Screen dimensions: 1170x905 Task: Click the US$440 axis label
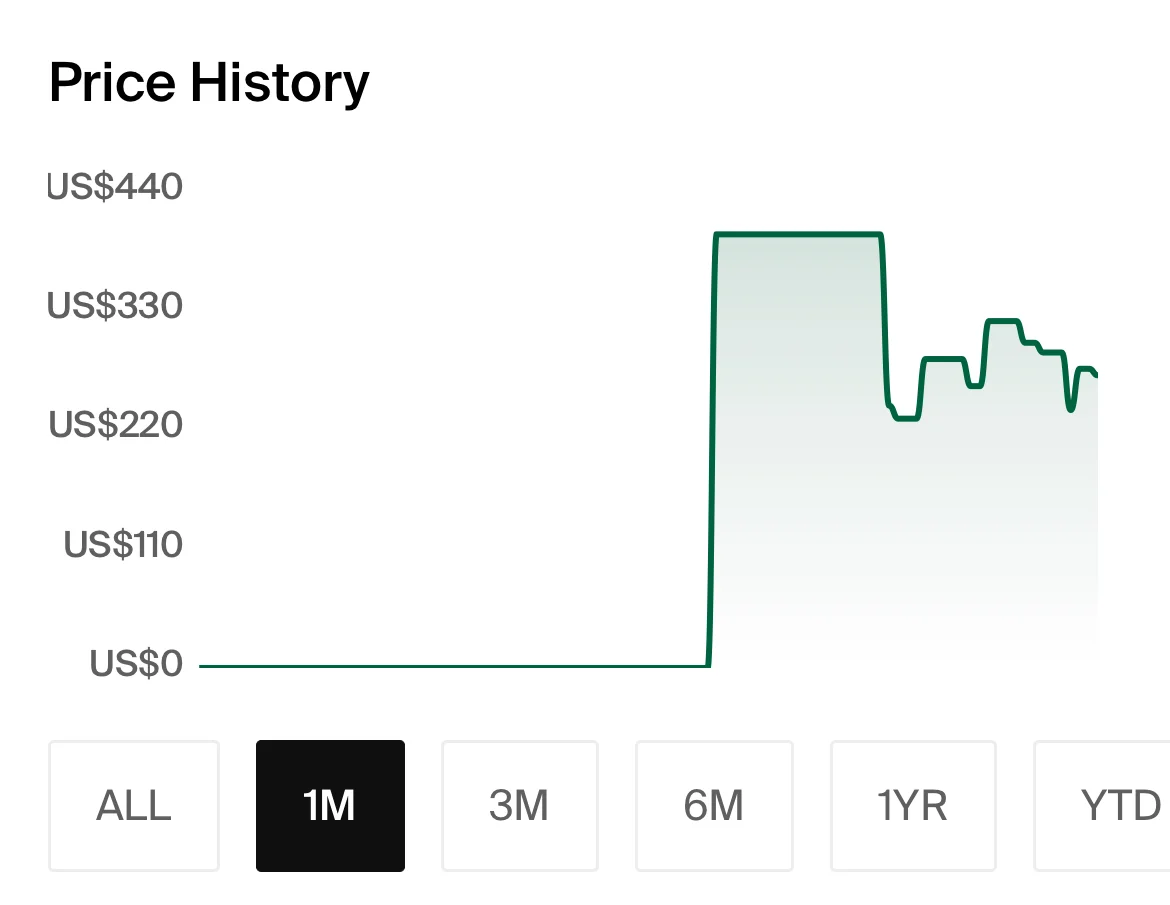pos(116,187)
